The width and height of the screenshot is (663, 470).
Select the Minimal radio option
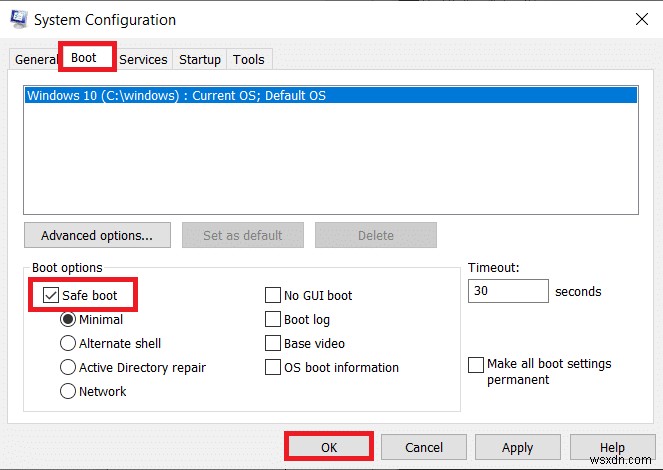(68, 320)
